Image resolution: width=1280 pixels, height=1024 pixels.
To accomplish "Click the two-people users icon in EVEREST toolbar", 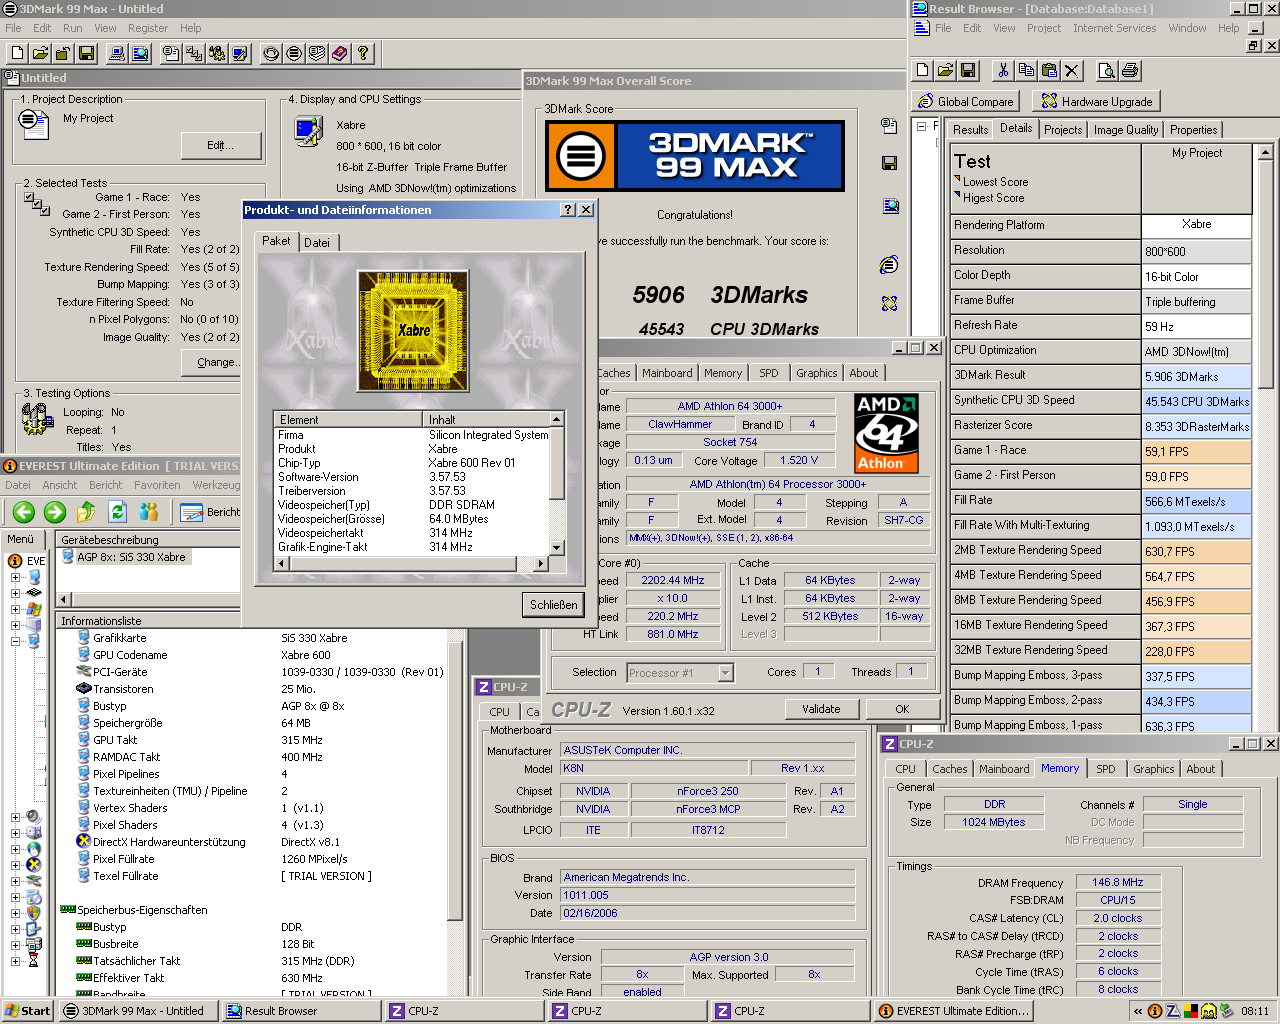I will pyautogui.click(x=149, y=512).
